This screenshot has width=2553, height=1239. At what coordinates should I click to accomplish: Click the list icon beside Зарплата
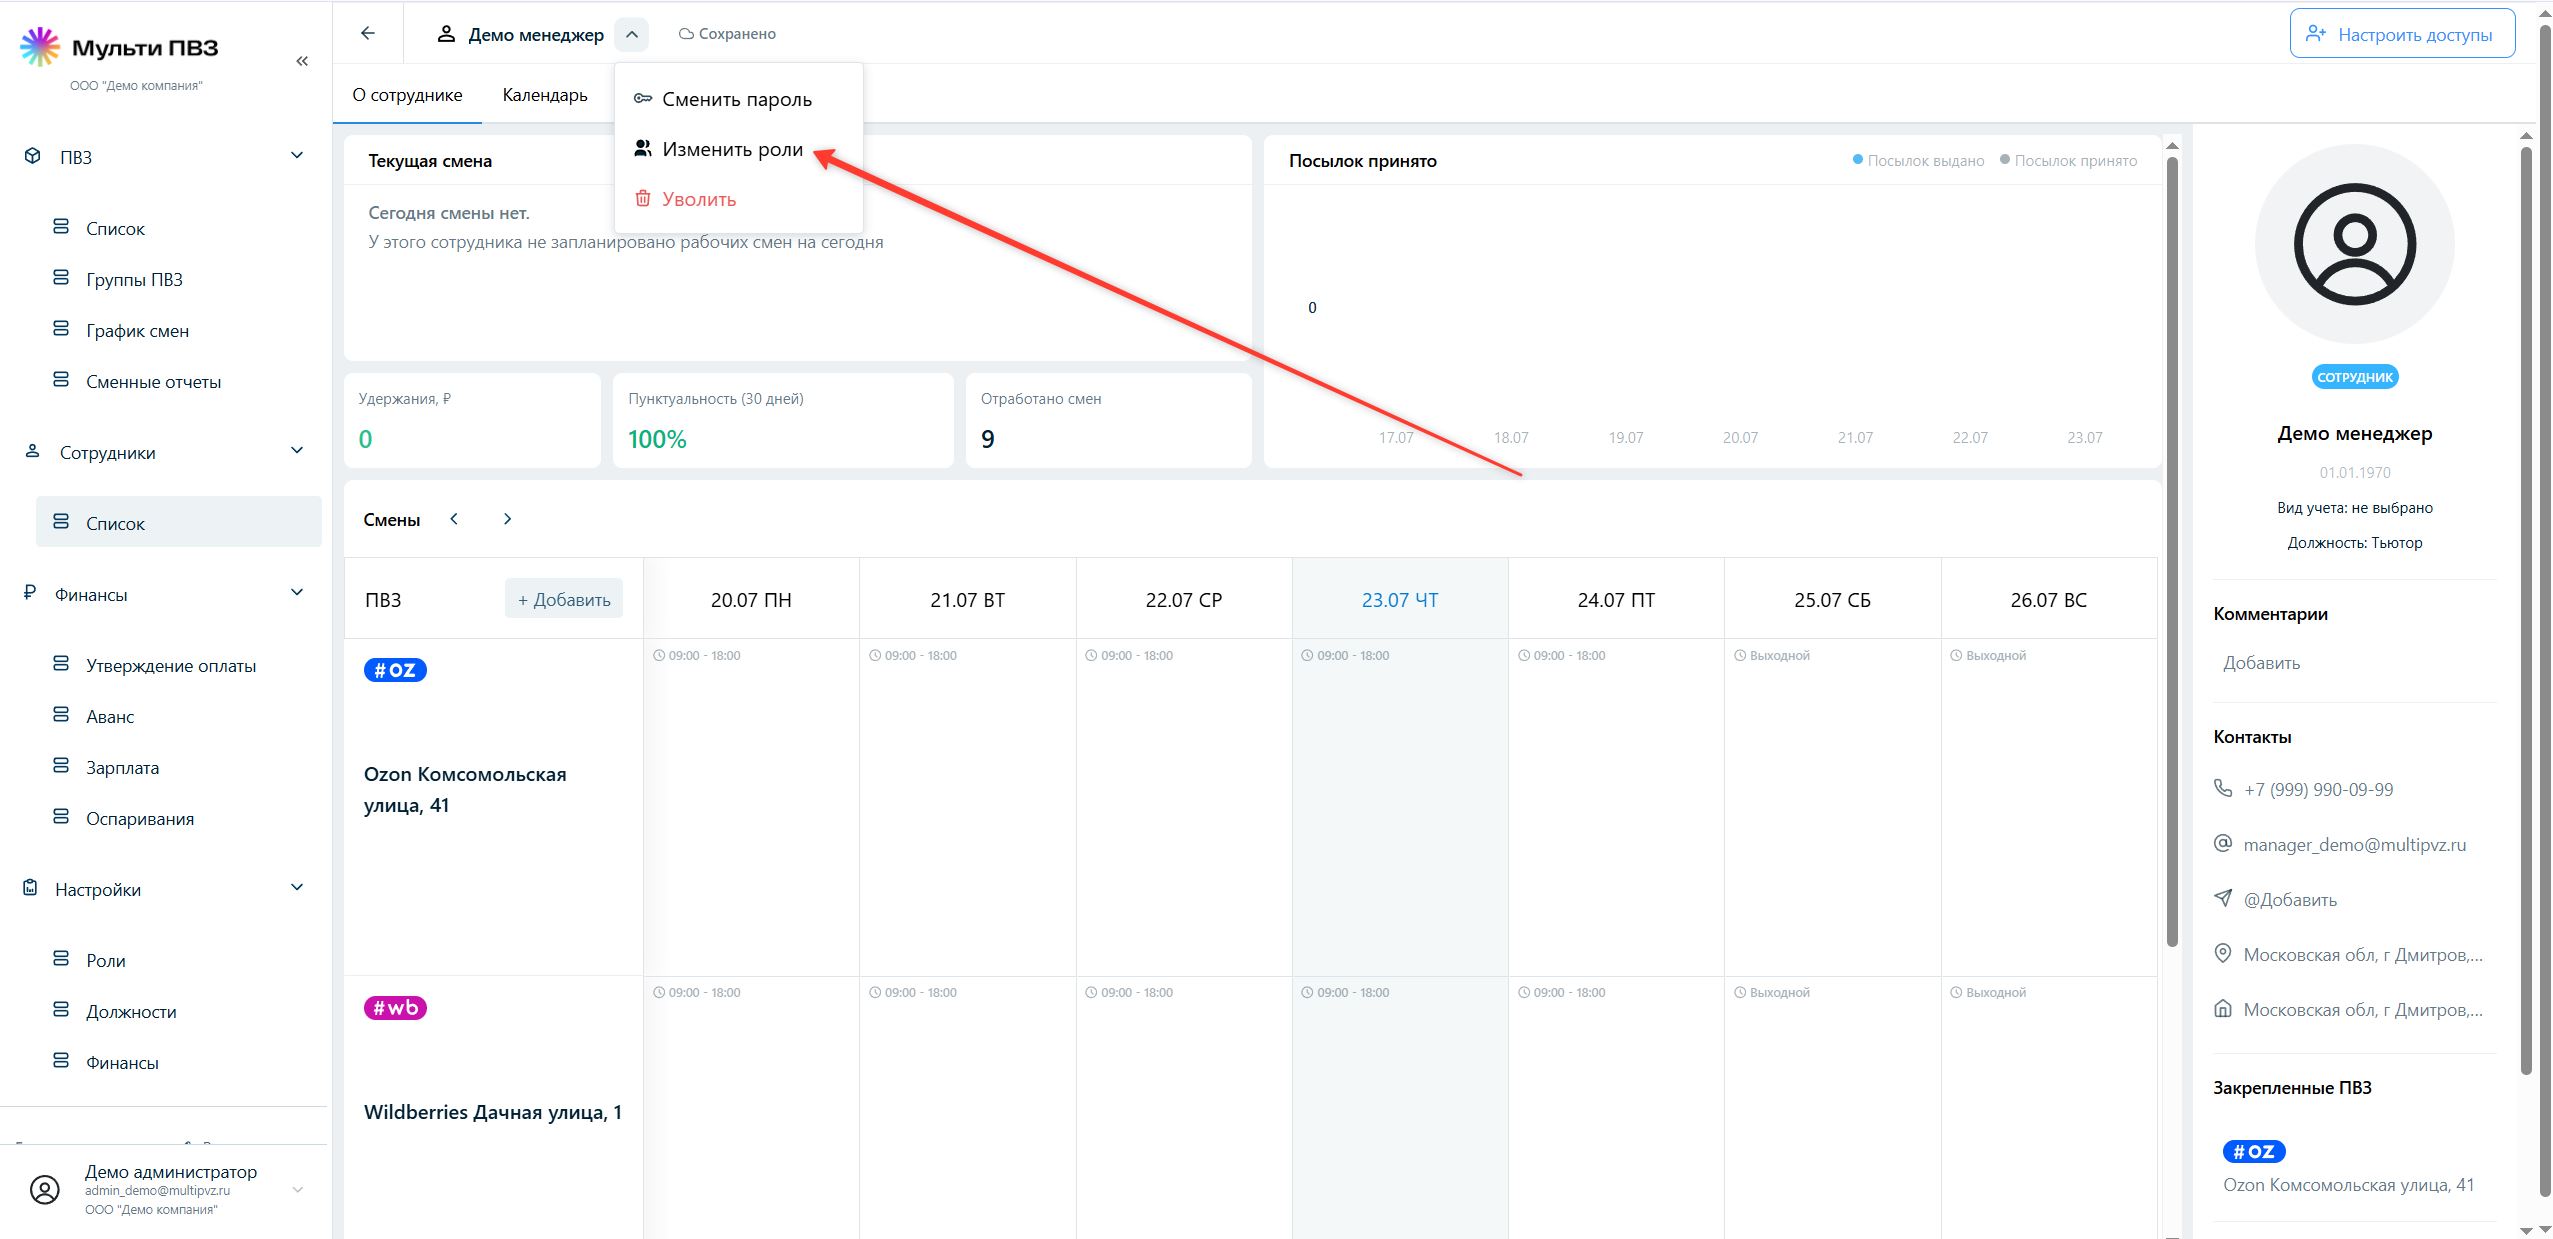tap(61, 766)
